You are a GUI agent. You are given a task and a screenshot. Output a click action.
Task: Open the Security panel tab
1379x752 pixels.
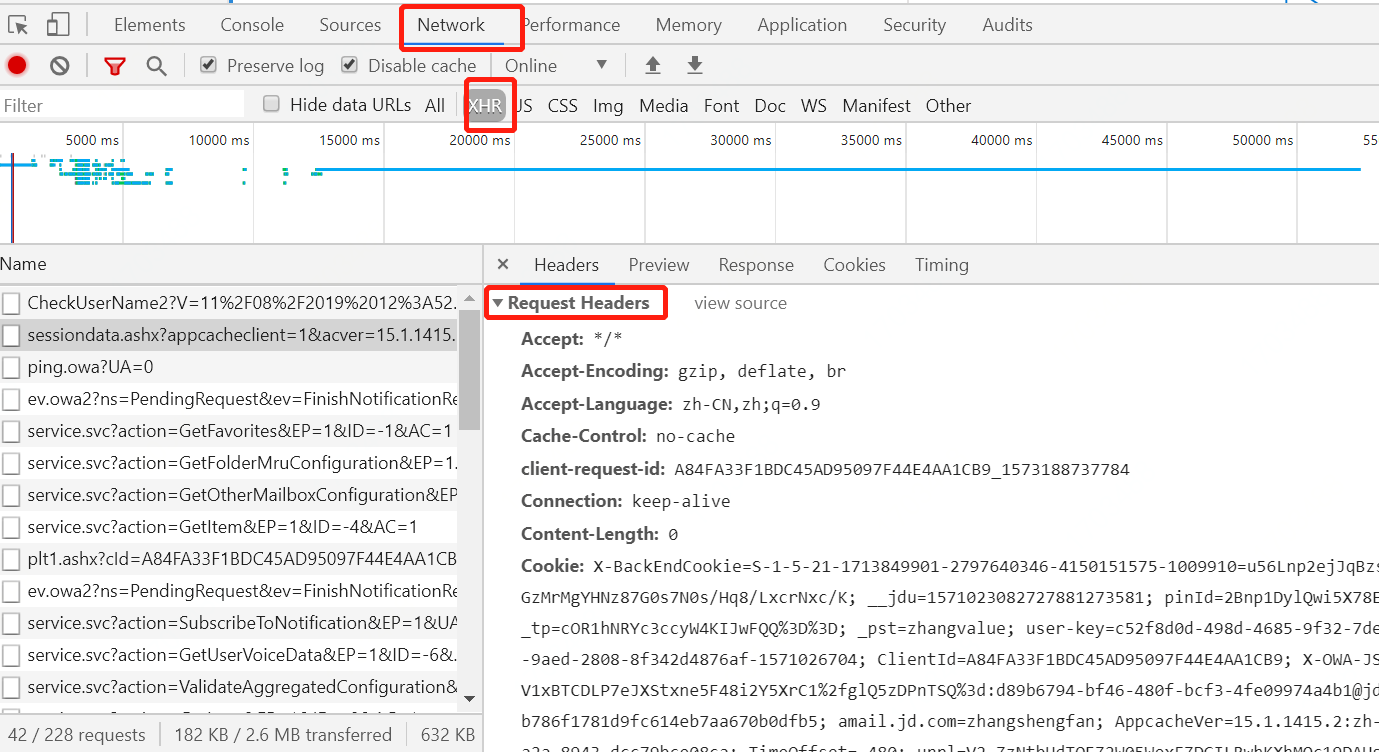(x=914, y=25)
